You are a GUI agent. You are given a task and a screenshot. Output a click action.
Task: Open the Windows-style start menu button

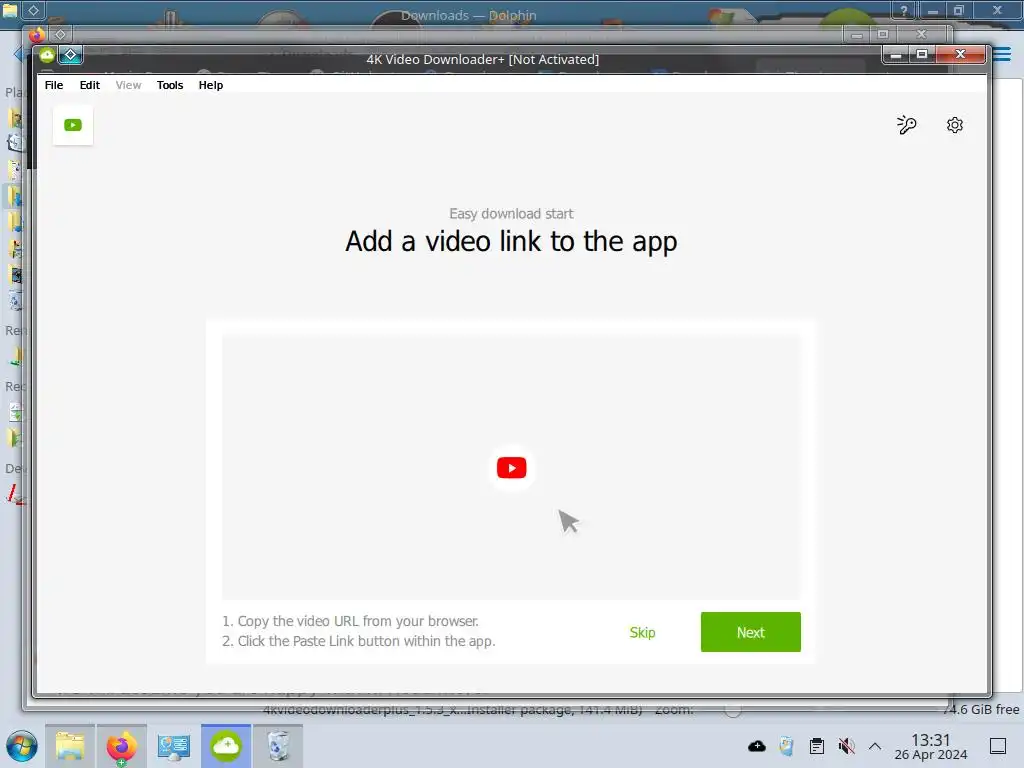tap(22, 746)
